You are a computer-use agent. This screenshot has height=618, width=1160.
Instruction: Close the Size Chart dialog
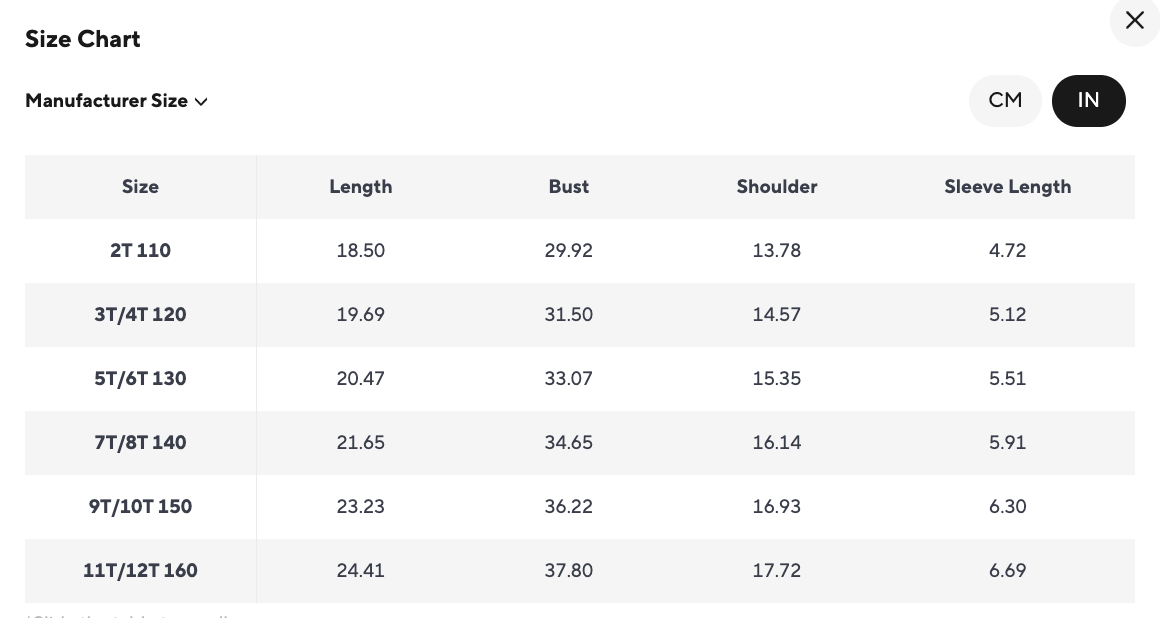(1134, 21)
